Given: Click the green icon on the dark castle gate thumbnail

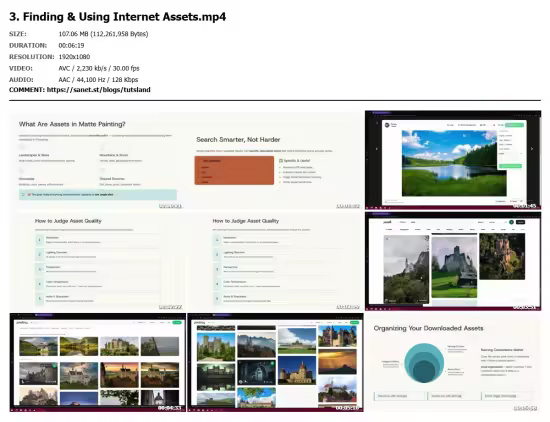Looking at the screenshot, I should (272, 364).
